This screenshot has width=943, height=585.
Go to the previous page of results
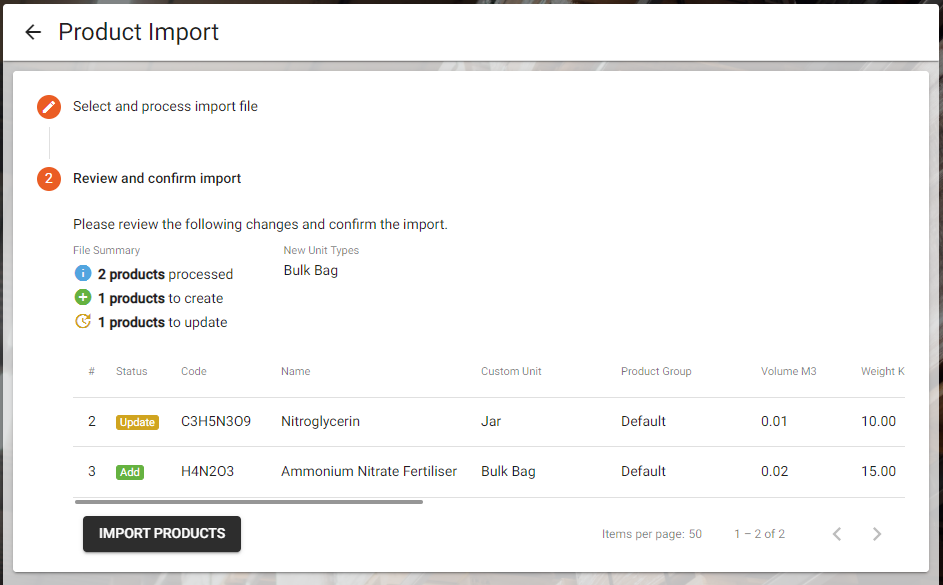tap(837, 534)
